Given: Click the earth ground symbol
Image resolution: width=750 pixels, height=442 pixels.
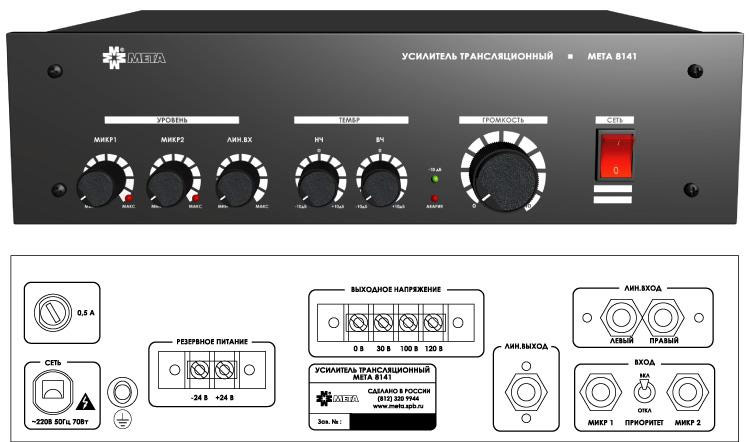Looking at the screenshot, I should click(122, 420).
